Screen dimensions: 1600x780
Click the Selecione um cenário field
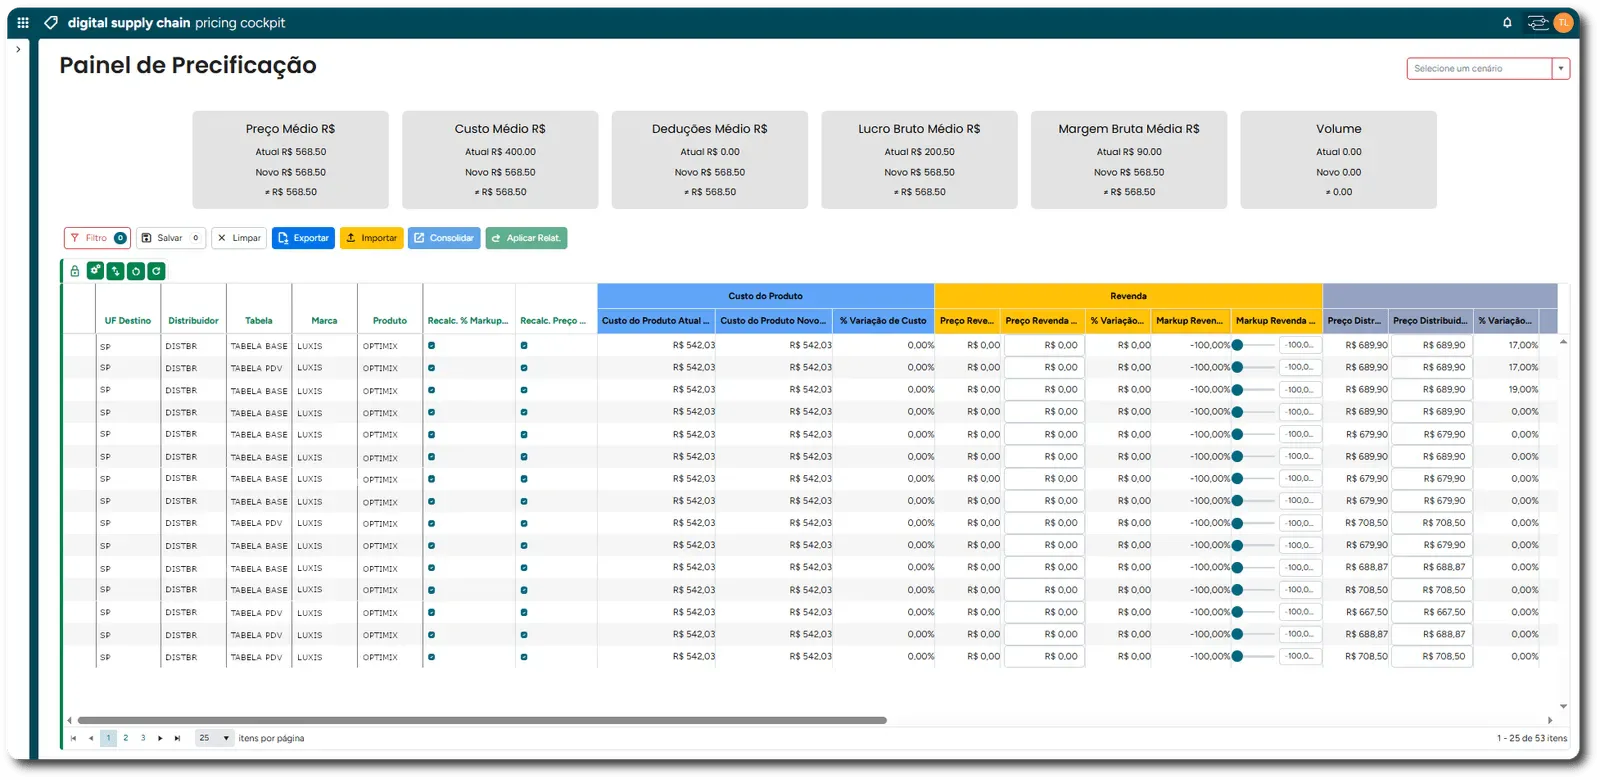[x=1480, y=68]
